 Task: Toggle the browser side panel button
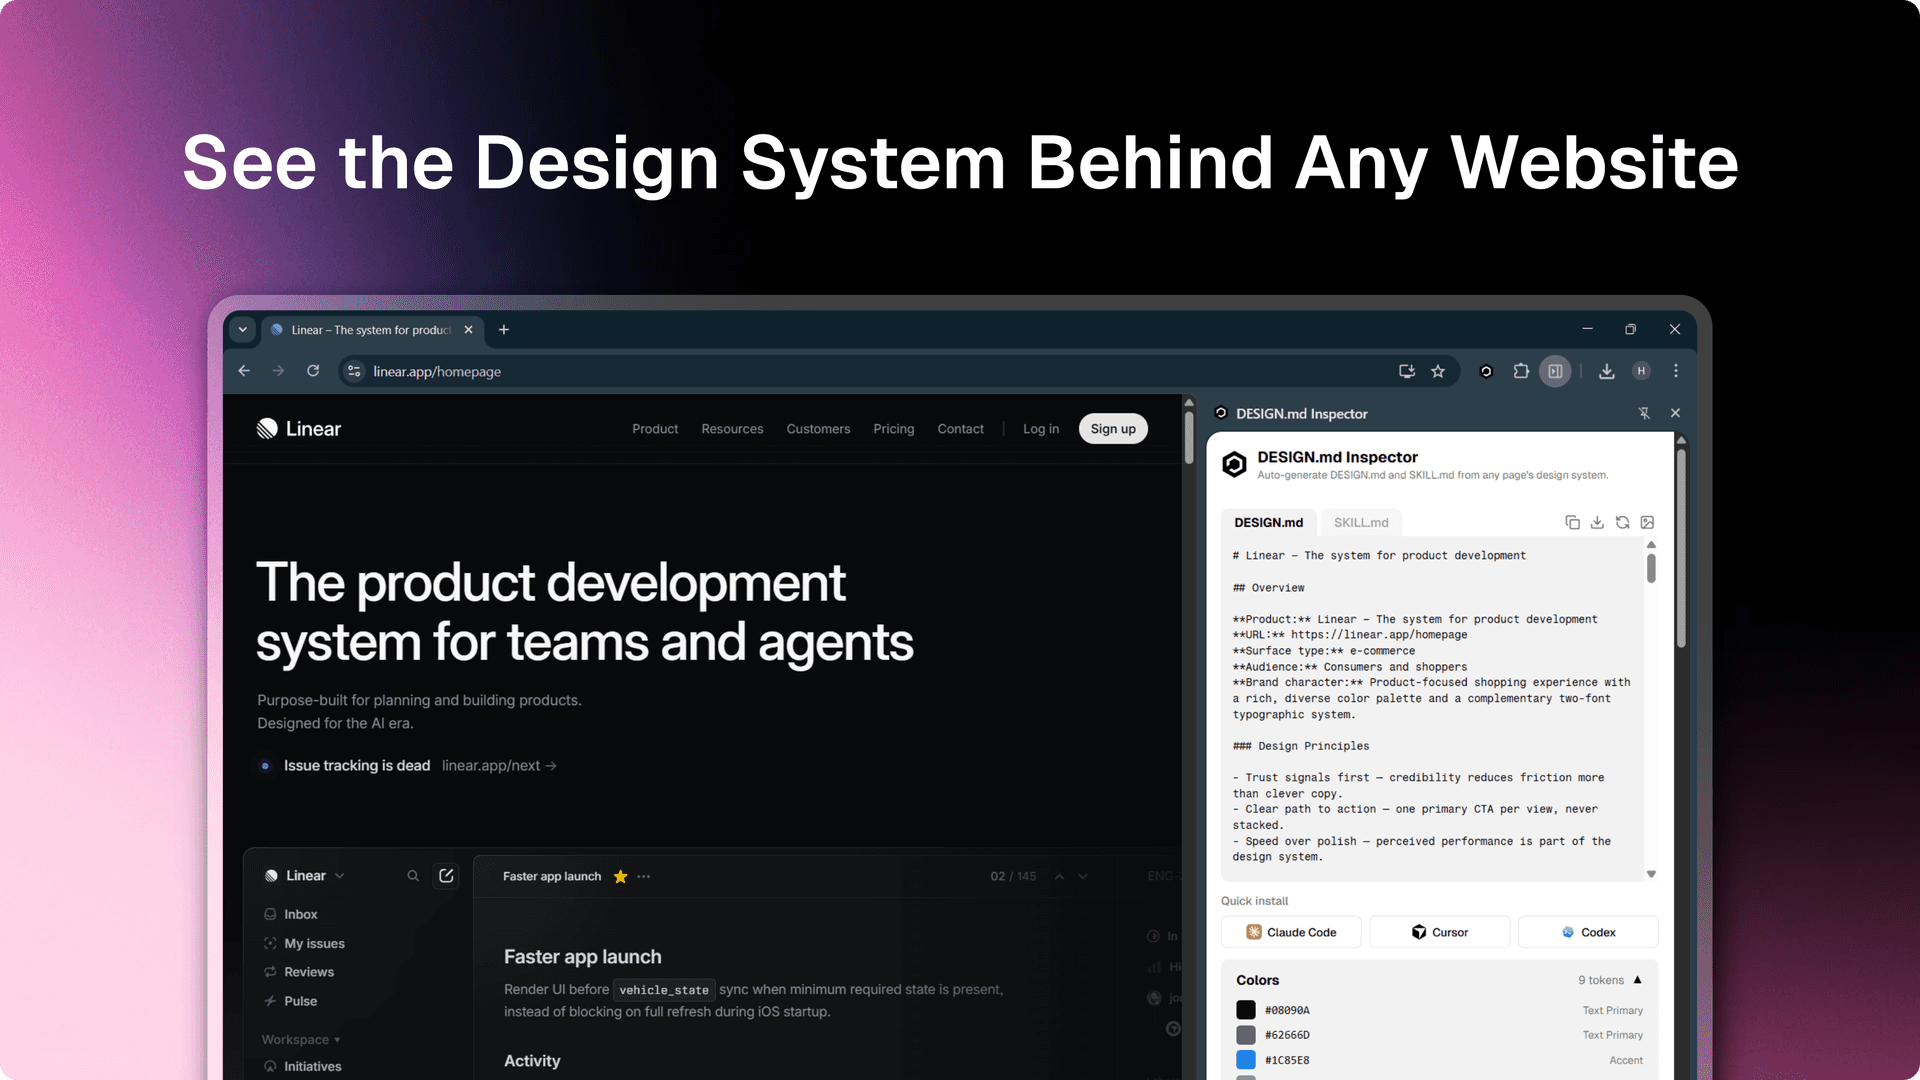coord(1555,371)
